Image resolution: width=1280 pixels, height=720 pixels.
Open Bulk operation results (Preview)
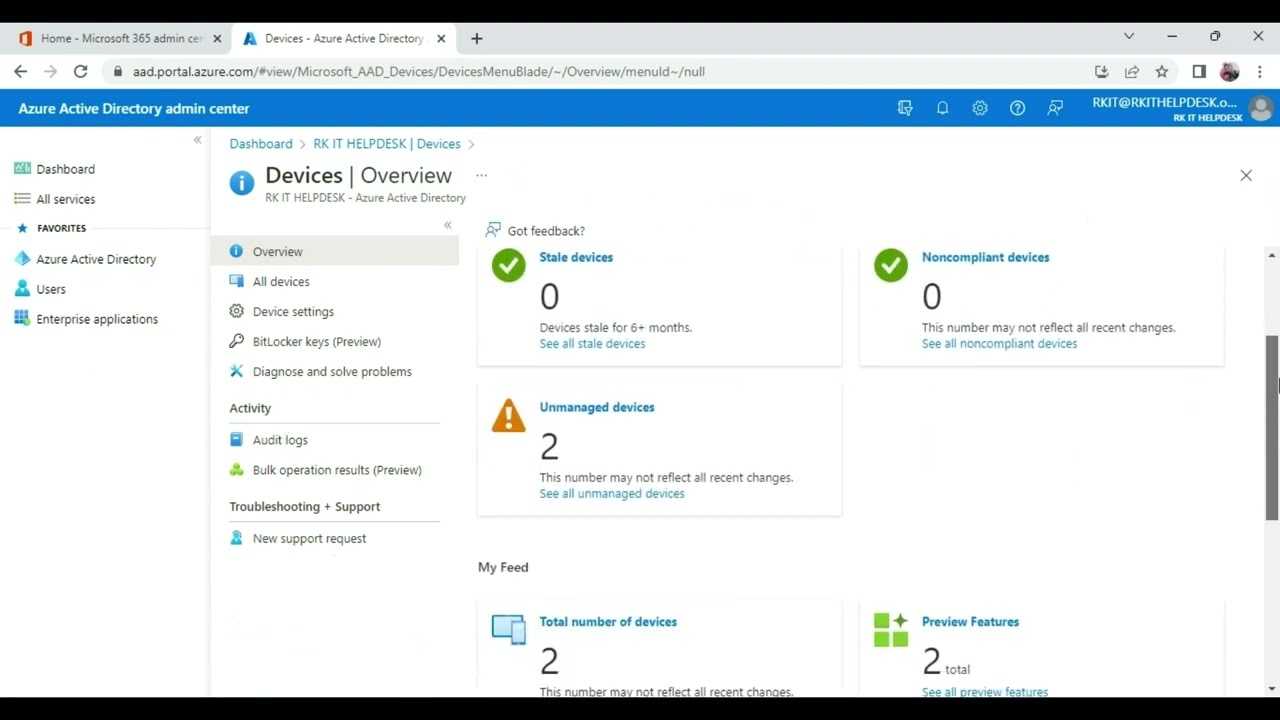click(335, 469)
